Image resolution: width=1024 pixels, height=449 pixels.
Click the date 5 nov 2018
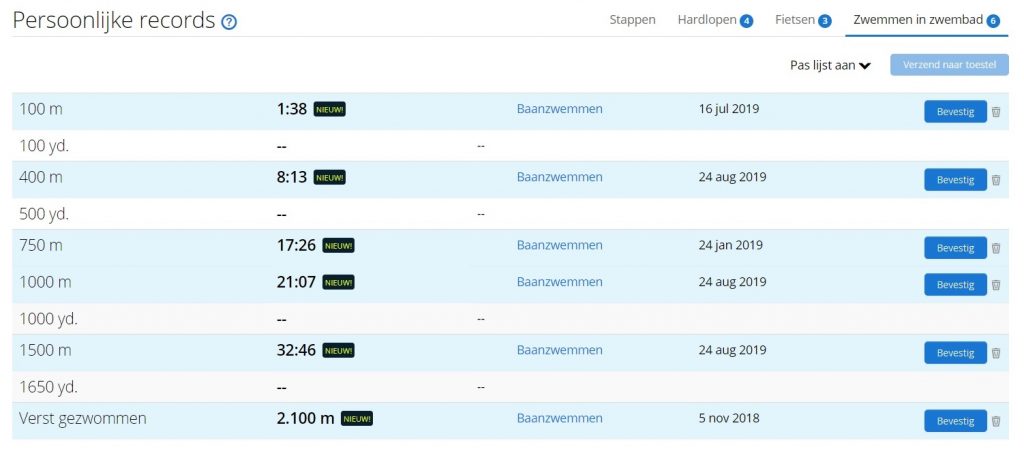tap(729, 418)
